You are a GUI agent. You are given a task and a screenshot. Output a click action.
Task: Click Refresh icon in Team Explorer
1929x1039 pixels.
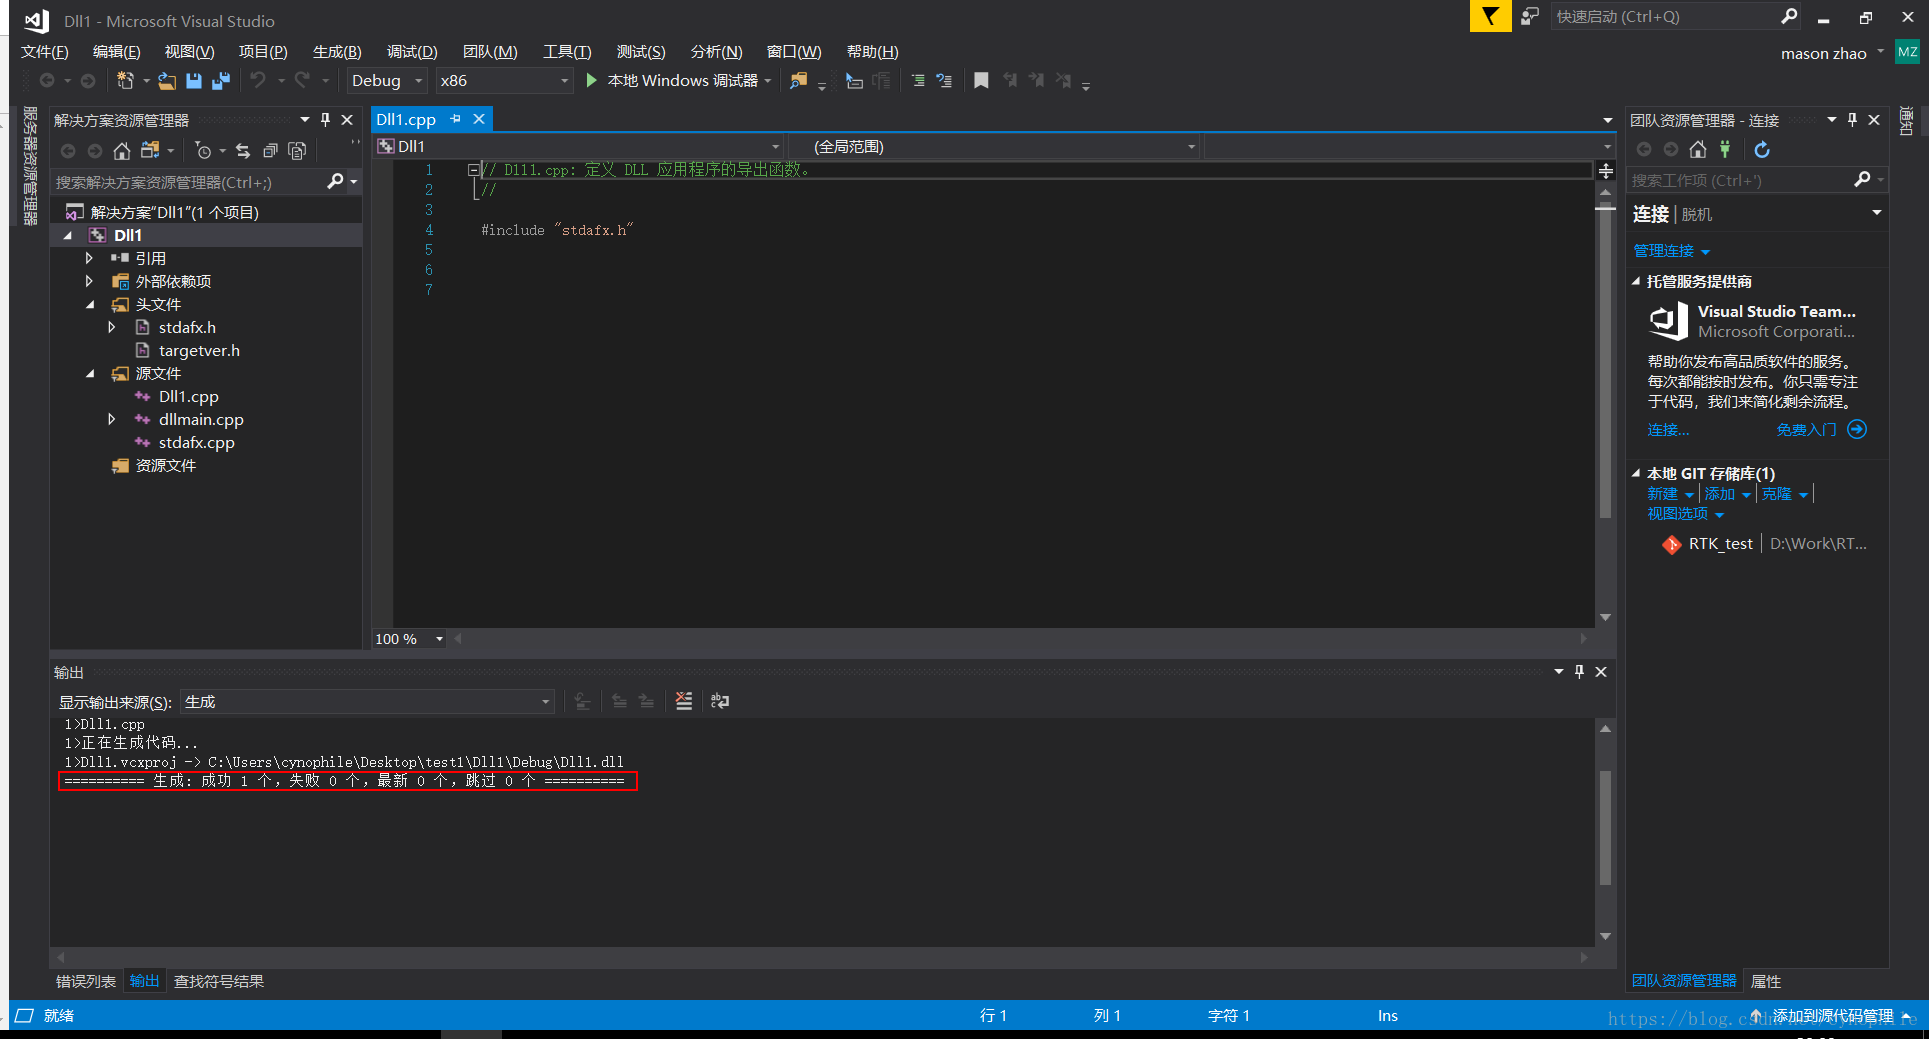(x=1762, y=149)
